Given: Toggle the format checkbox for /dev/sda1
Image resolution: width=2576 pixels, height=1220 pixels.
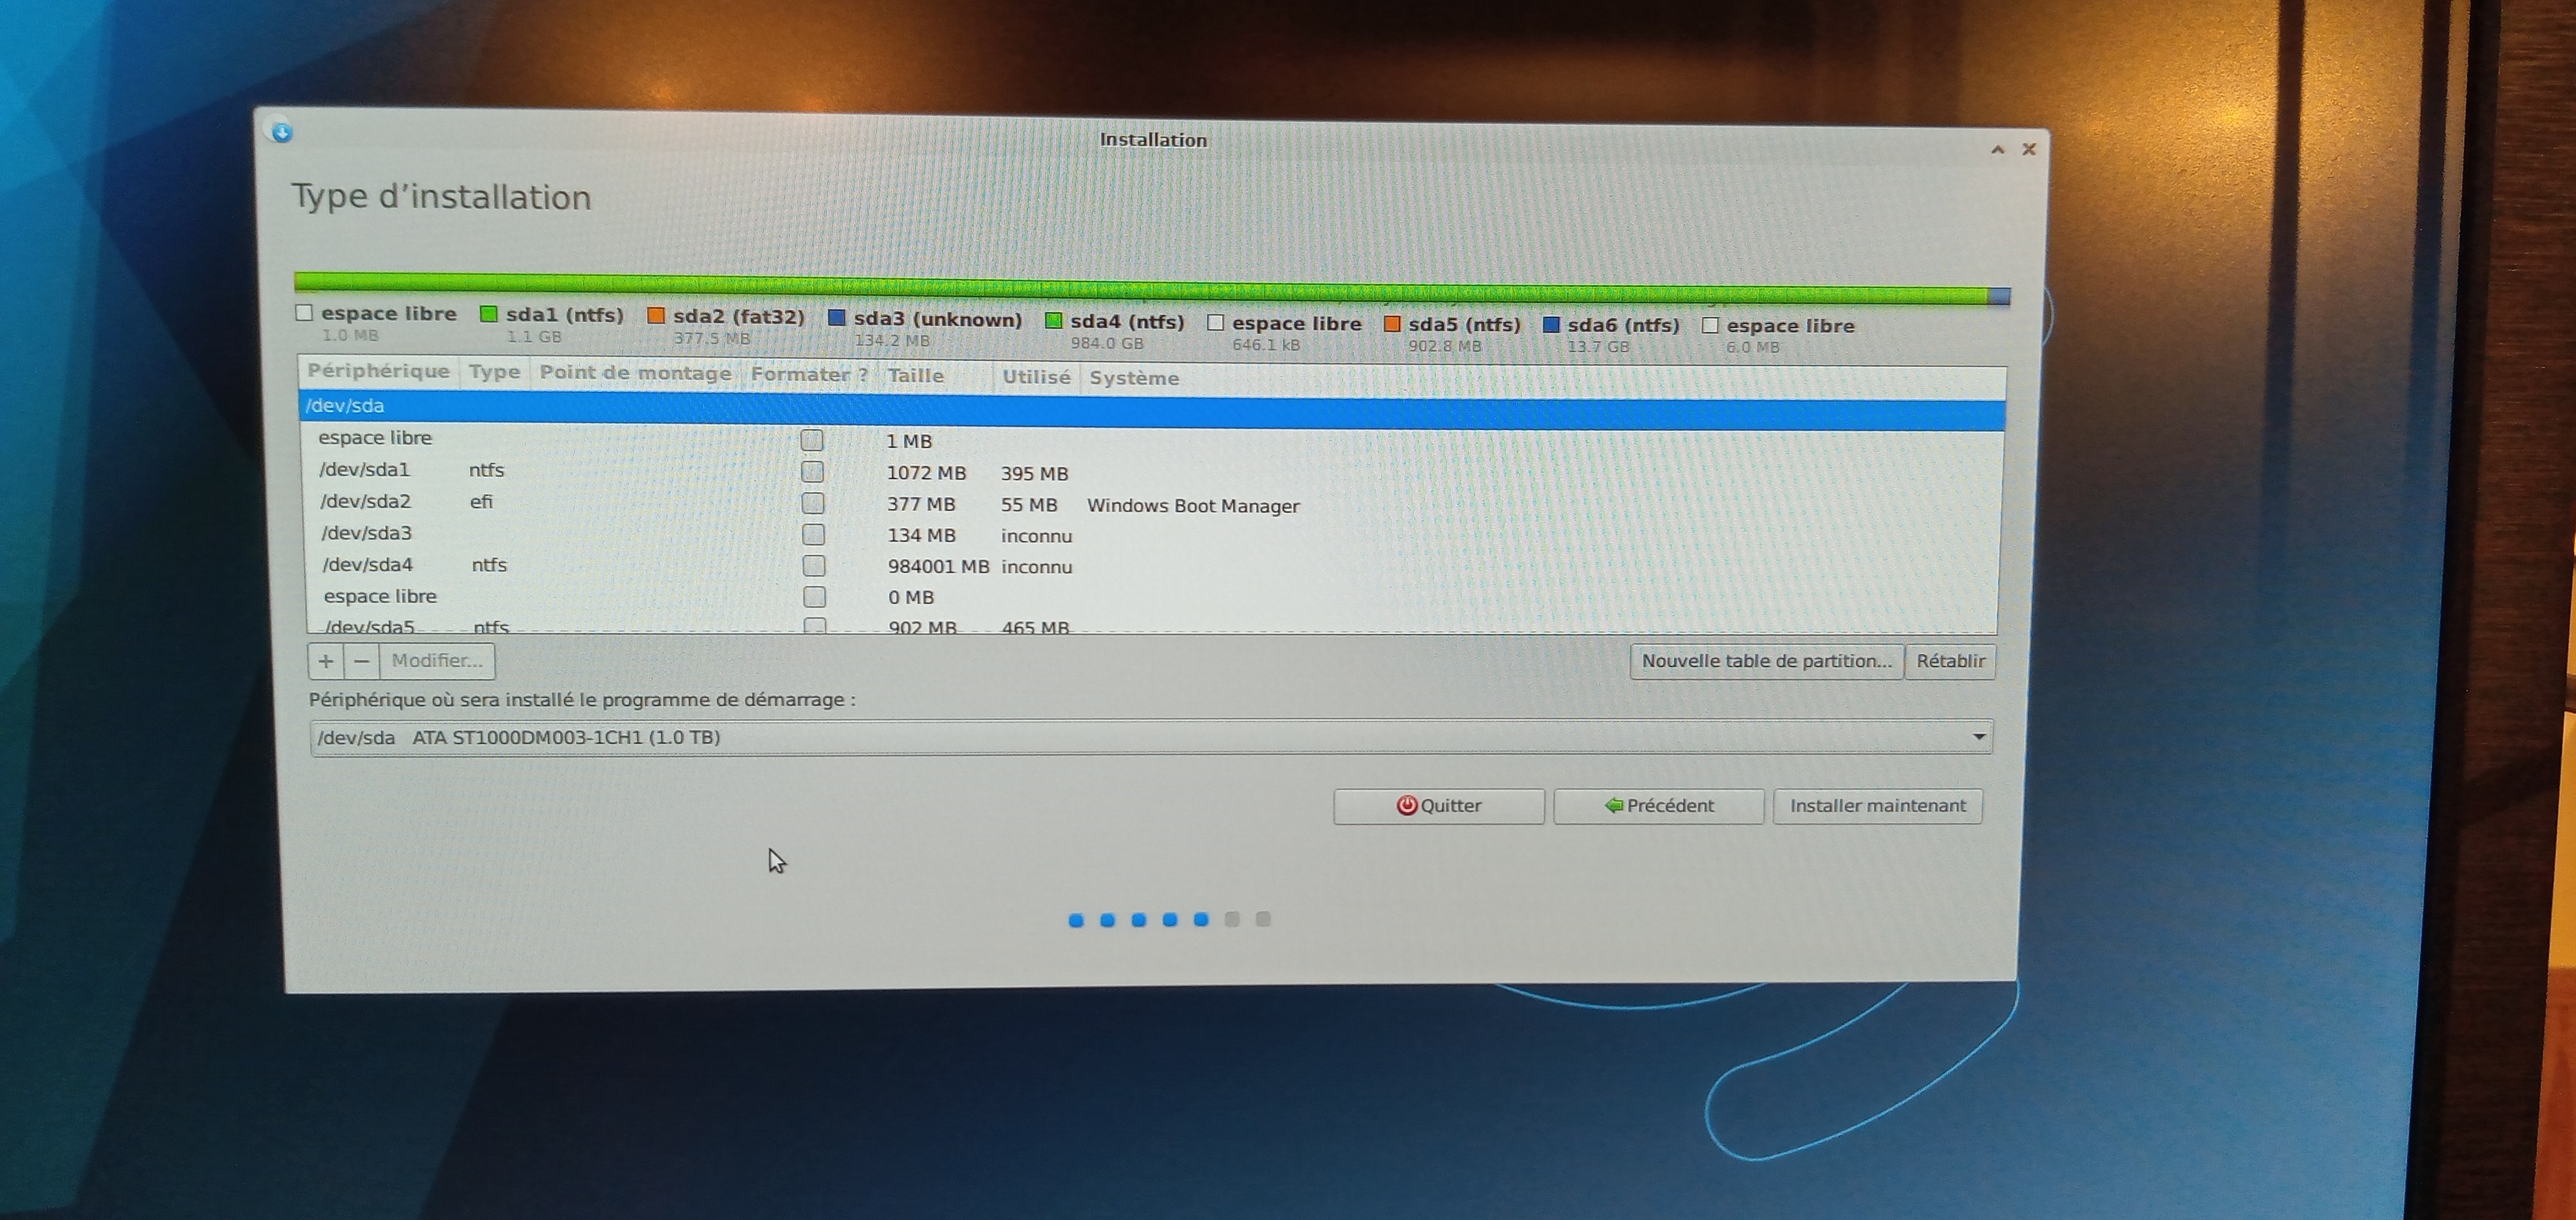Looking at the screenshot, I should (x=813, y=472).
